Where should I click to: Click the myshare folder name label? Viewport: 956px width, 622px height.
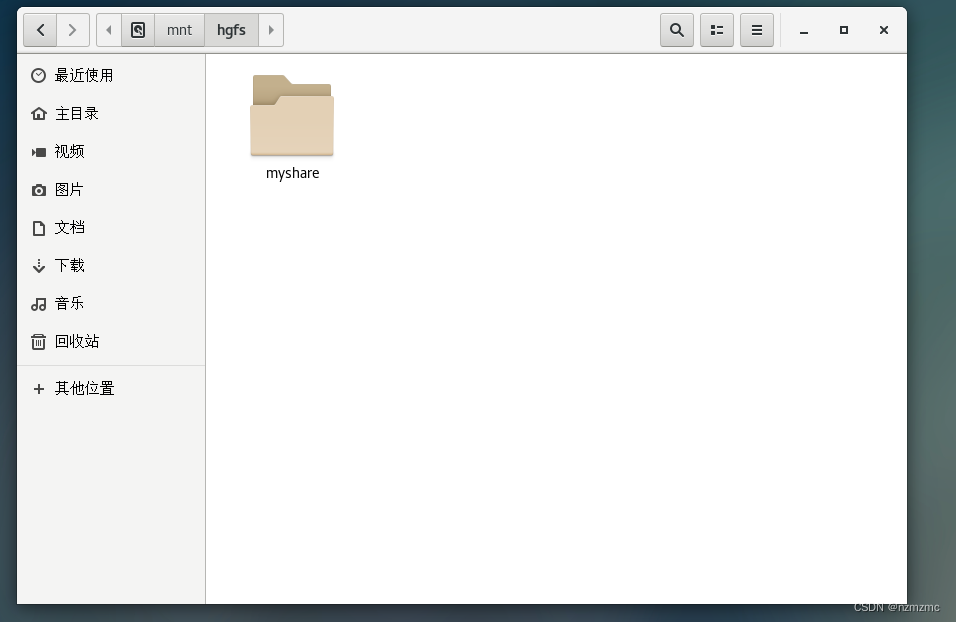[293, 173]
